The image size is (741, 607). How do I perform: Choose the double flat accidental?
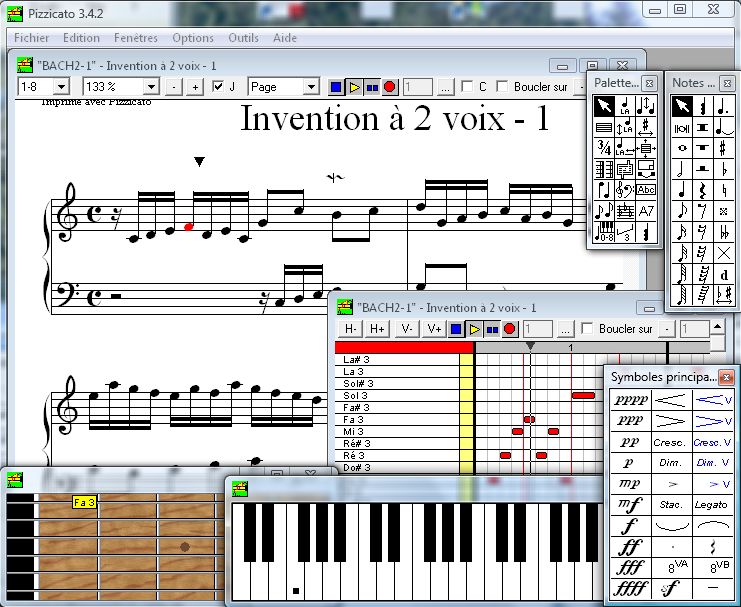(723, 232)
